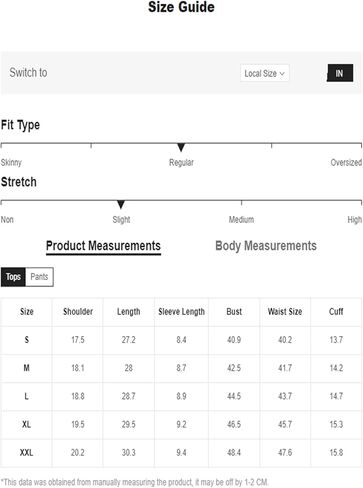Click the Sleeve Length column header
Screen dimensions: 363x488
point(181,312)
